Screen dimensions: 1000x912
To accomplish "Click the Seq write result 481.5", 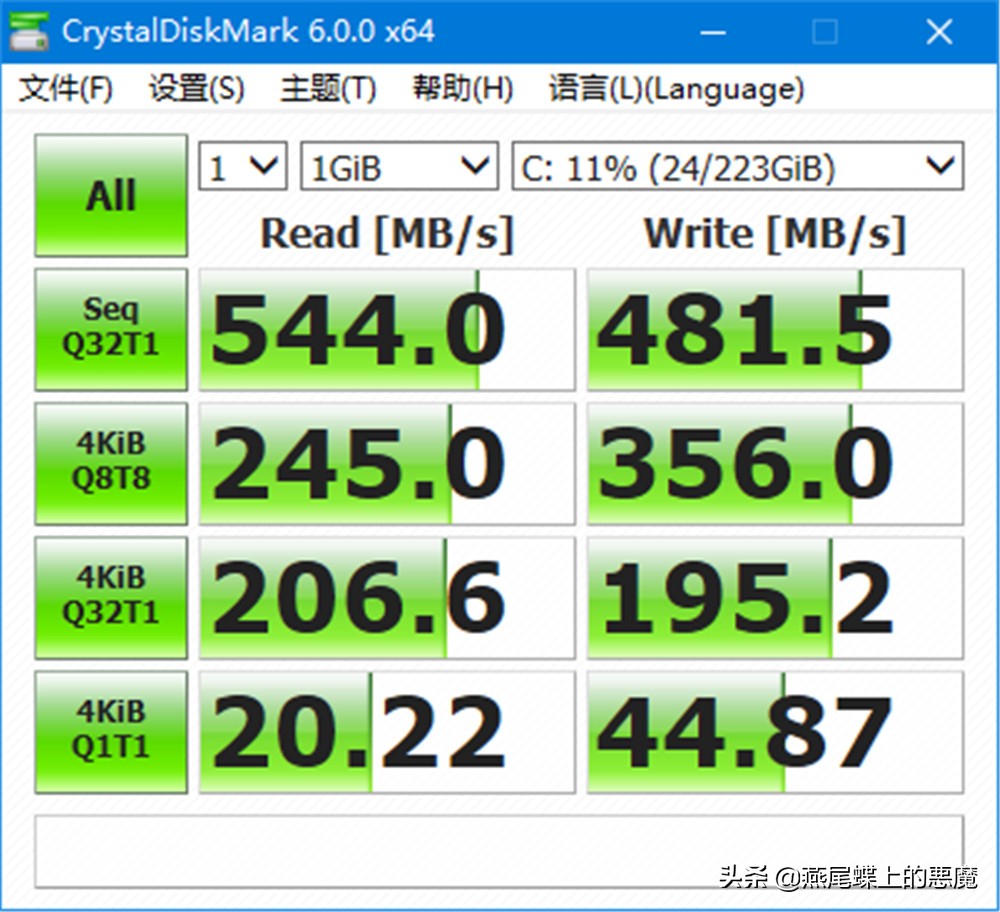I will pos(775,329).
